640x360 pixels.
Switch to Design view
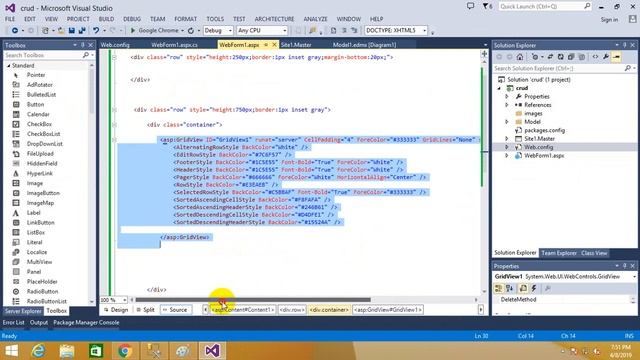(x=116, y=310)
